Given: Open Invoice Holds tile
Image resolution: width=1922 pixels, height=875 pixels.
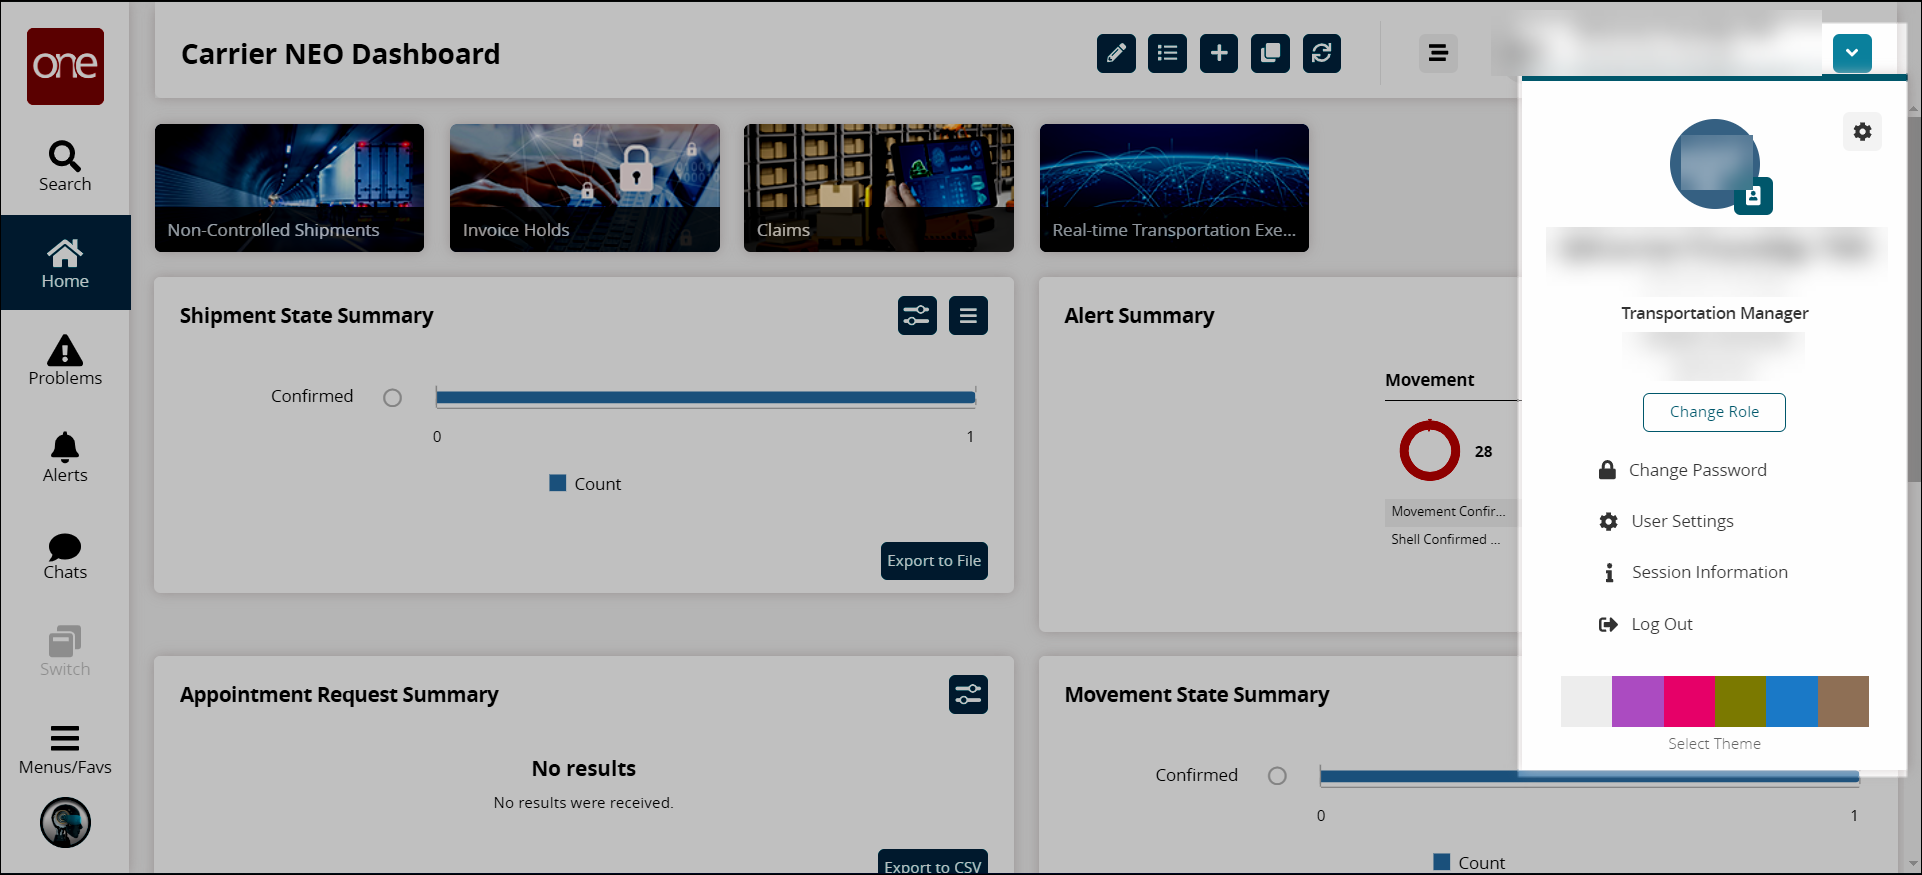Looking at the screenshot, I should click(584, 188).
